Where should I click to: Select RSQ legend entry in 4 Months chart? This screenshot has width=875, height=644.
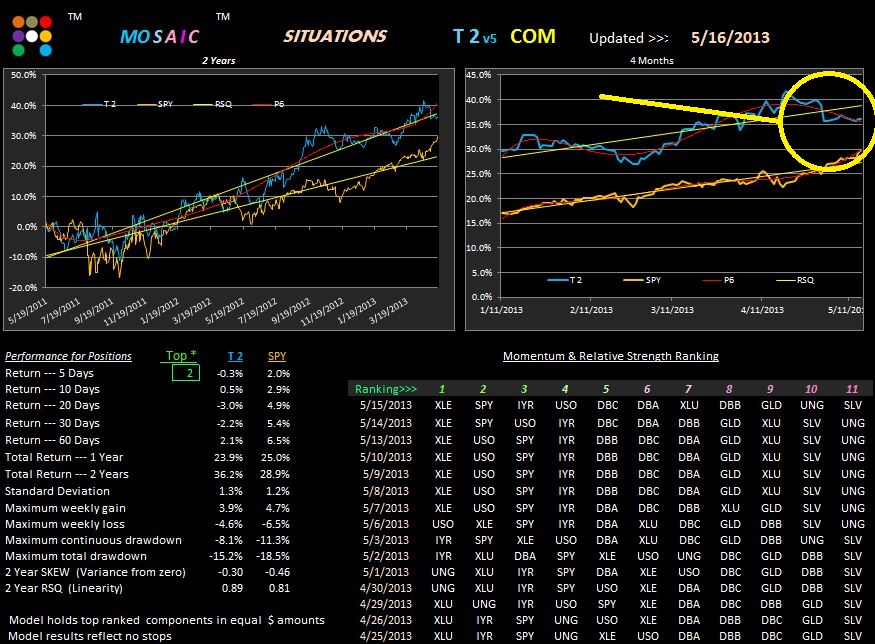click(x=795, y=280)
